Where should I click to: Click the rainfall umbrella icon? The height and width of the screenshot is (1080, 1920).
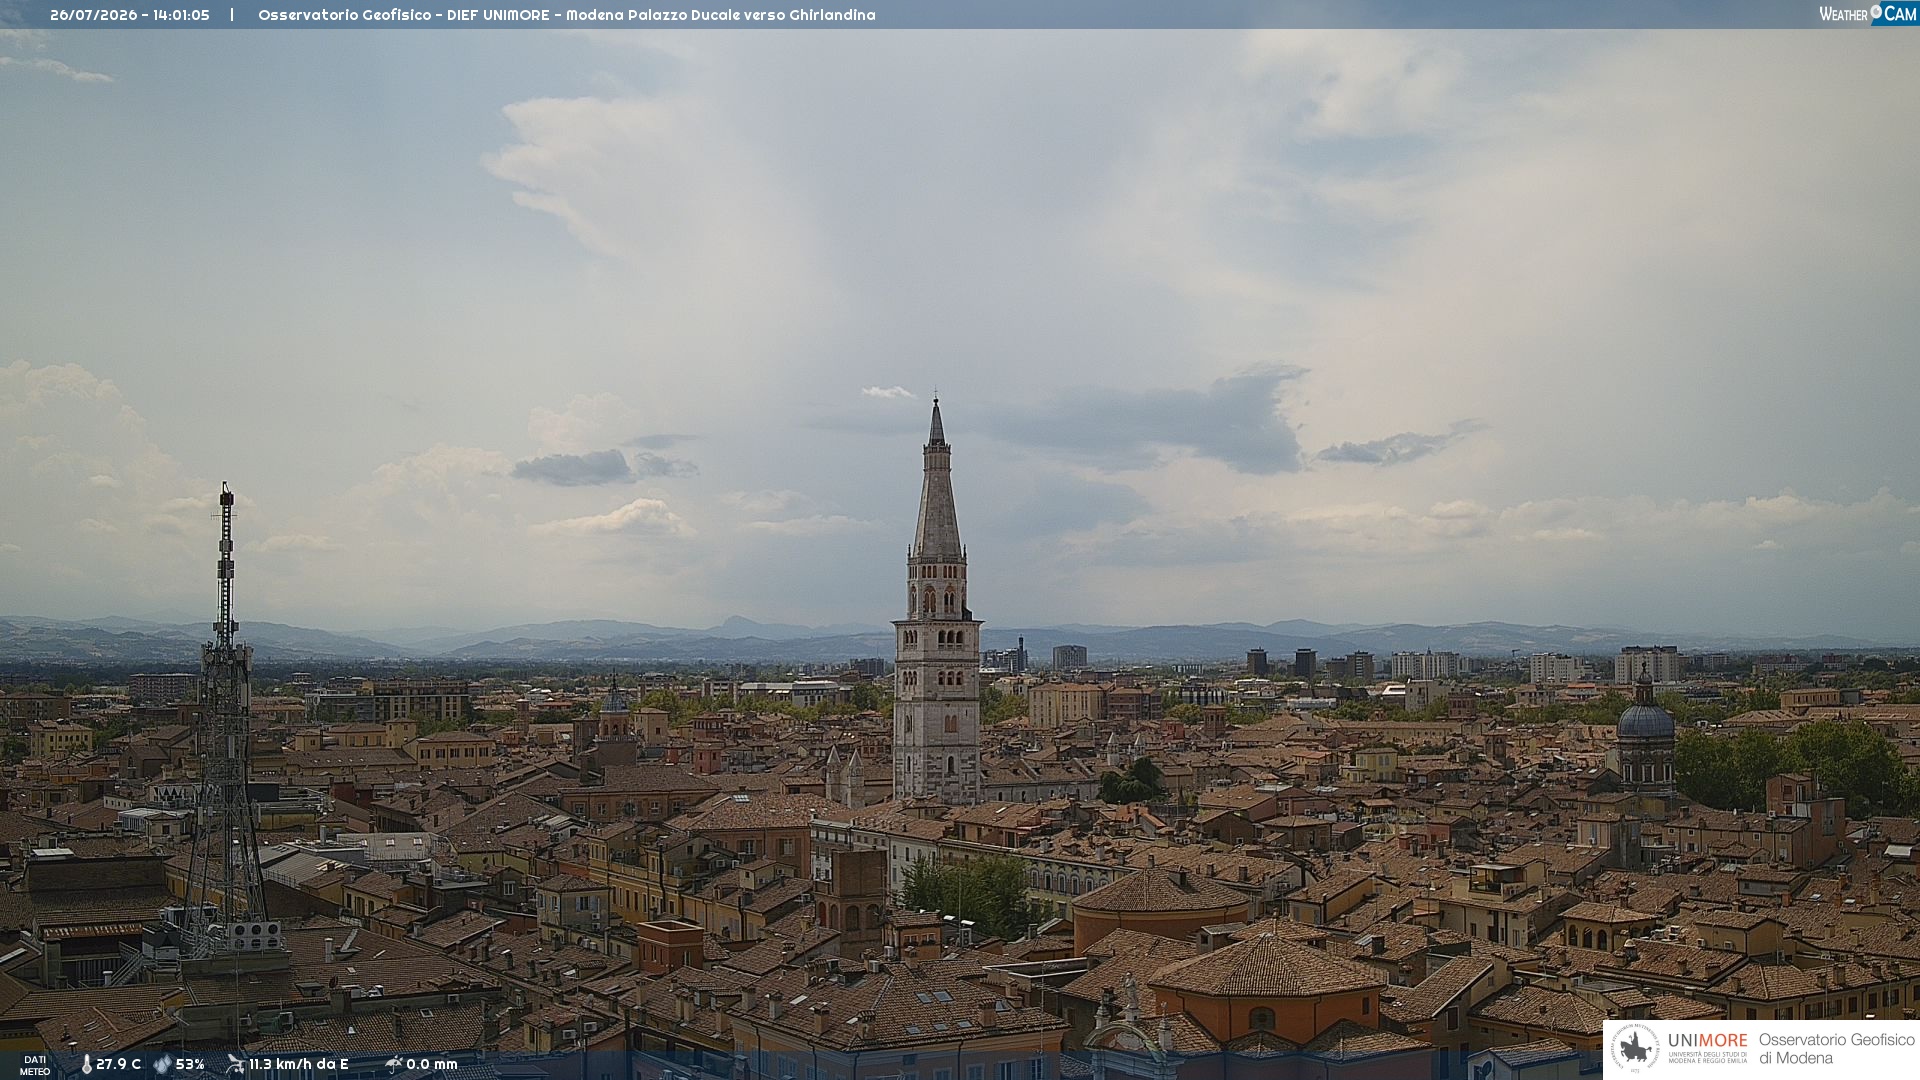click(x=393, y=1064)
